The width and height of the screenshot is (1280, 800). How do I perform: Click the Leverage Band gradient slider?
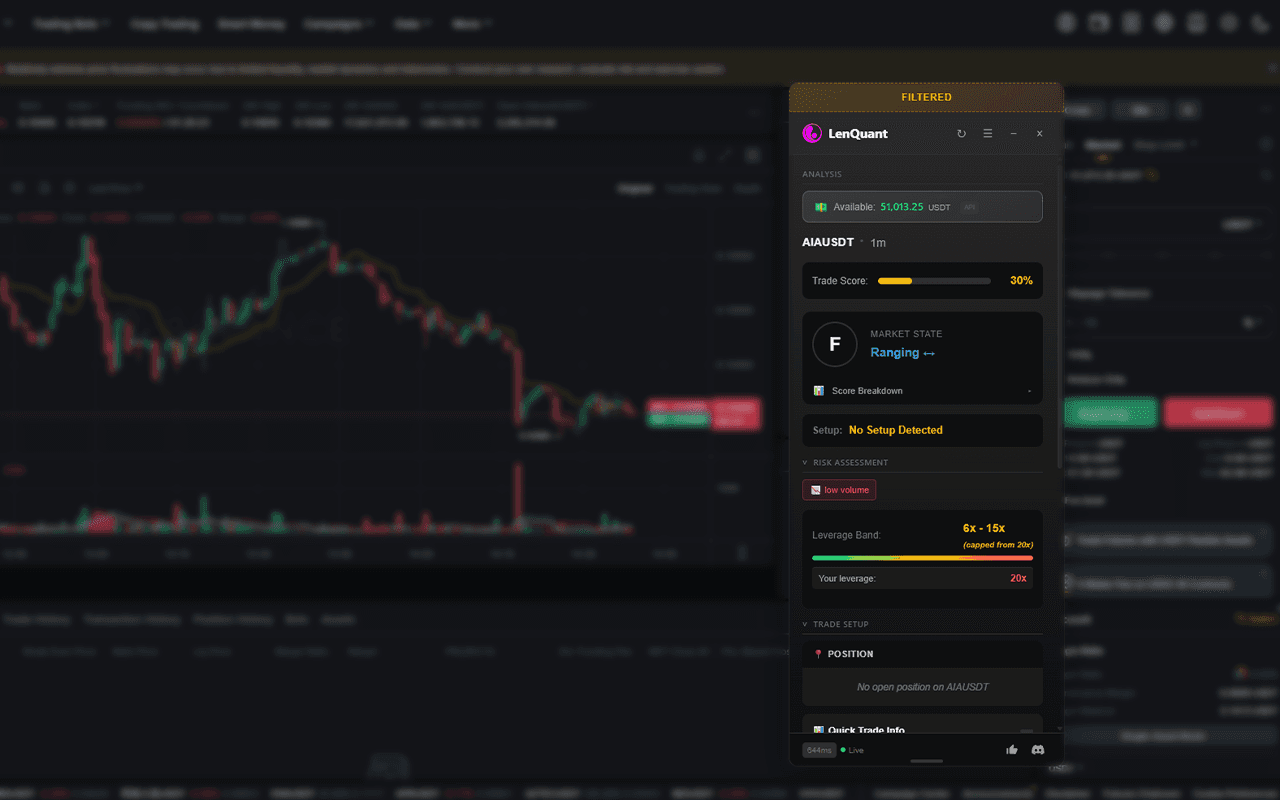pyautogui.click(x=921, y=558)
